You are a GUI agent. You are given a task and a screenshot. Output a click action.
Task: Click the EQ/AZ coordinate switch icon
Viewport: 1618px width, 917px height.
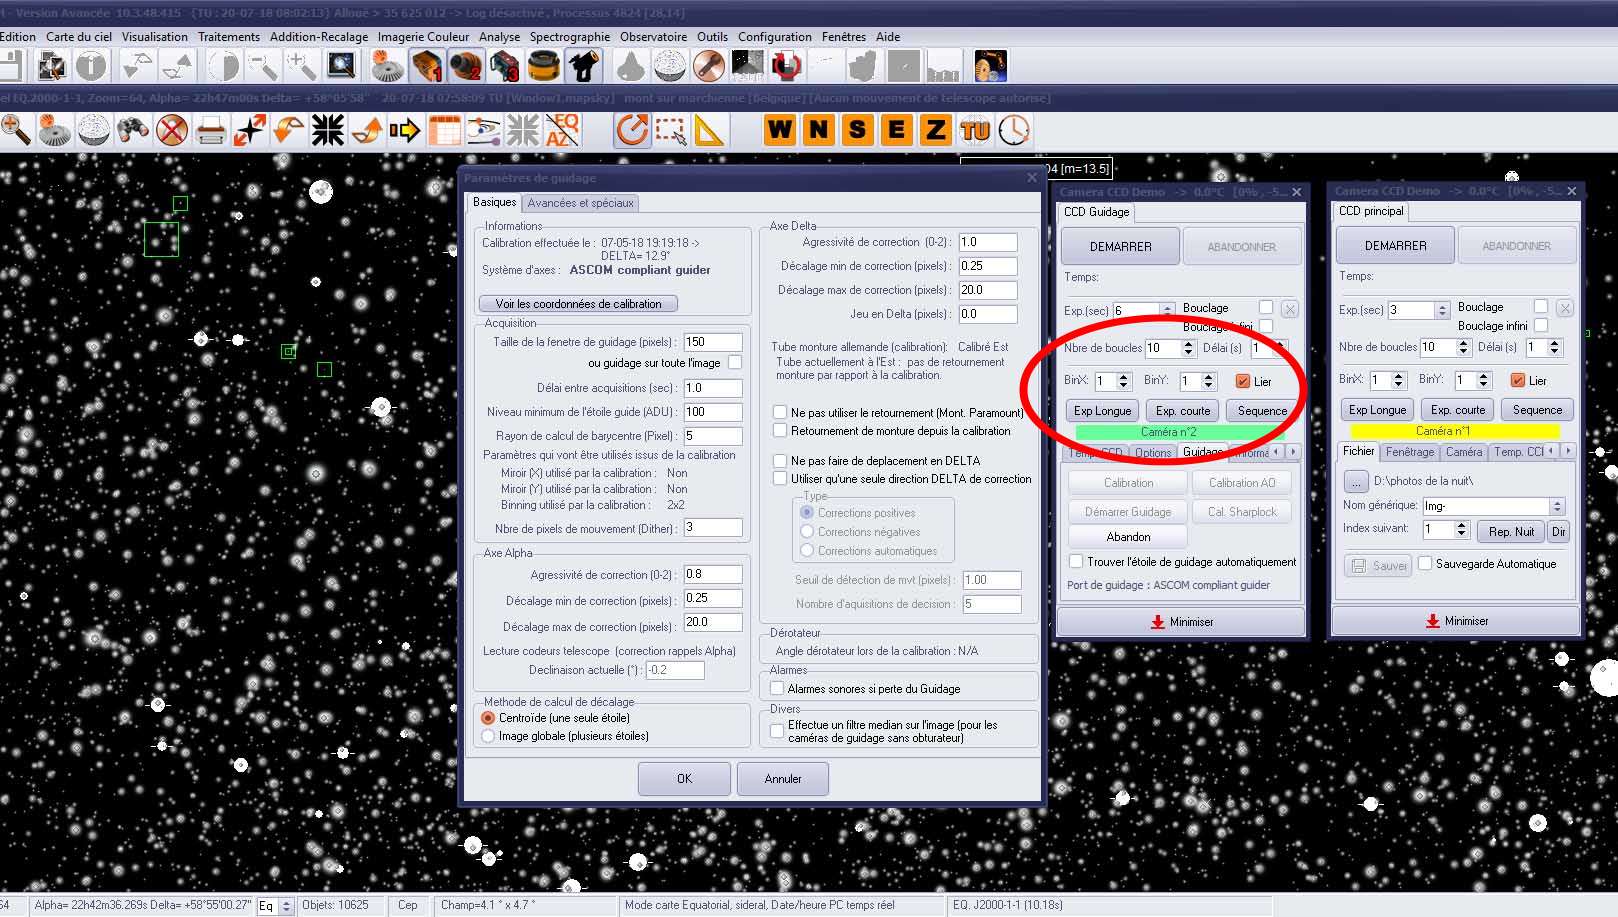click(x=562, y=130)
